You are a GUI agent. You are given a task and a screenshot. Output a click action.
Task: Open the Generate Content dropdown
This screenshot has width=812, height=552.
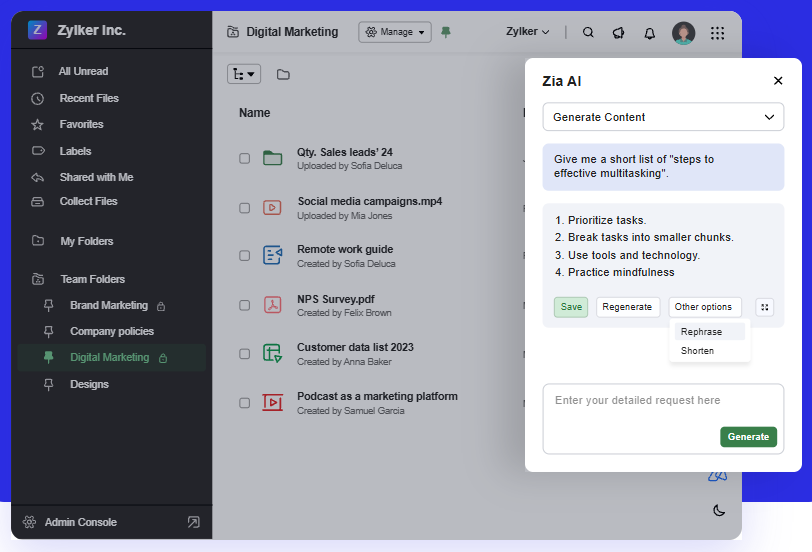(x=662, y=117)
